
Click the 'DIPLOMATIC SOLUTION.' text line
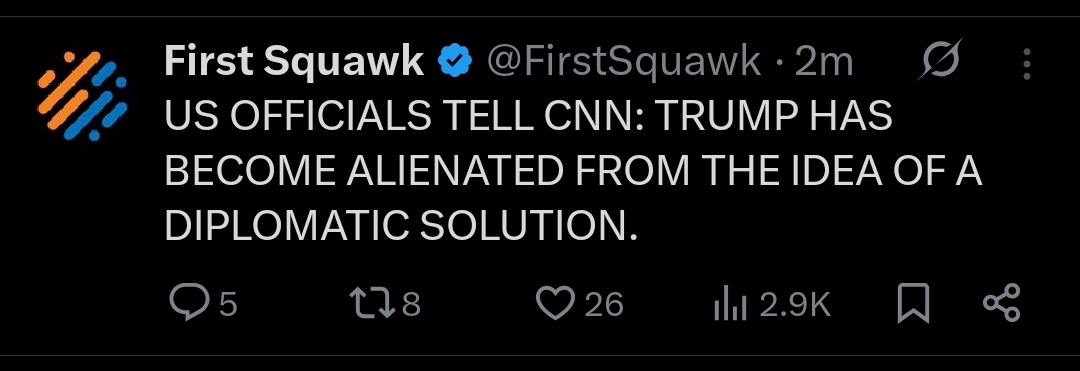pos(402,225)
